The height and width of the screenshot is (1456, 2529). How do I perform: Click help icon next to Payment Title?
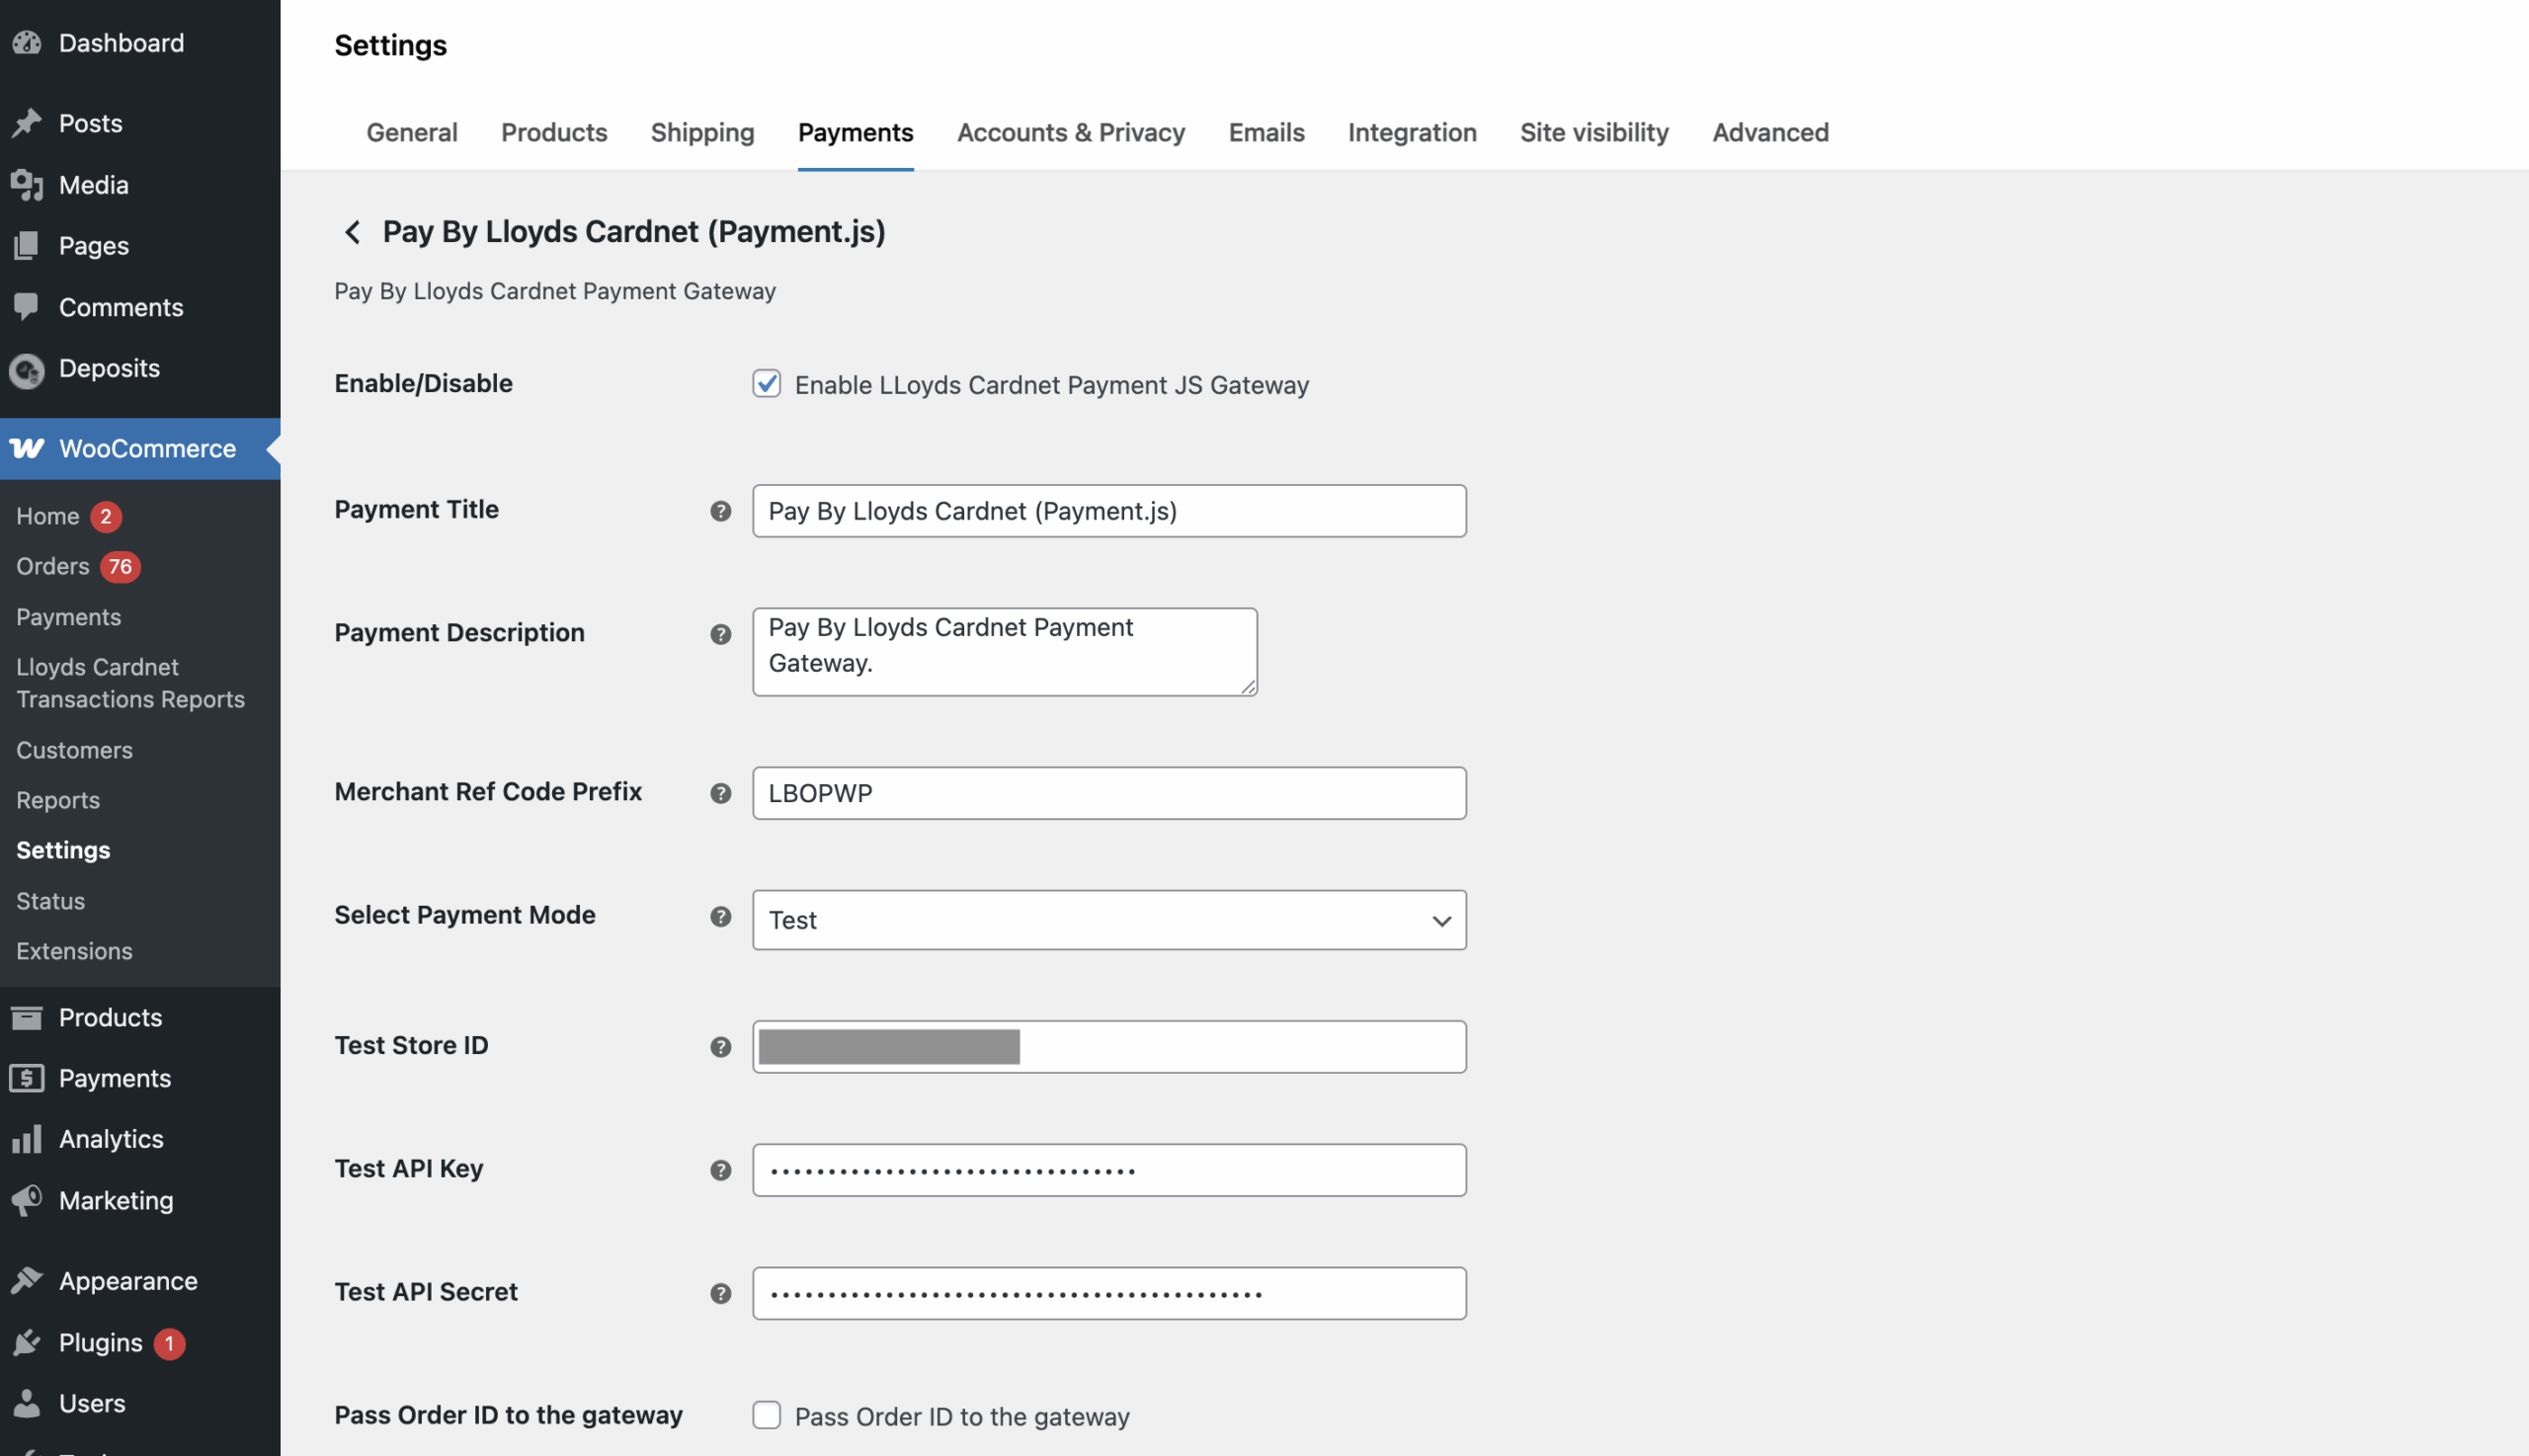click(x=720, y=511)
